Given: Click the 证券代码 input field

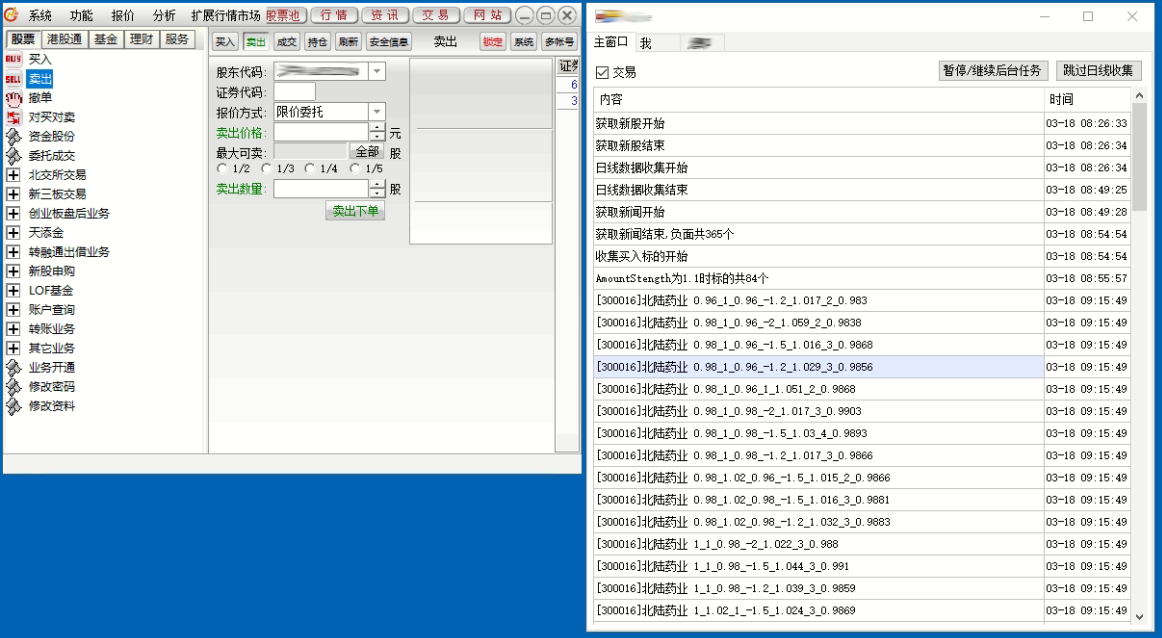Looking at the screenshot, I should tap(294, 92).
